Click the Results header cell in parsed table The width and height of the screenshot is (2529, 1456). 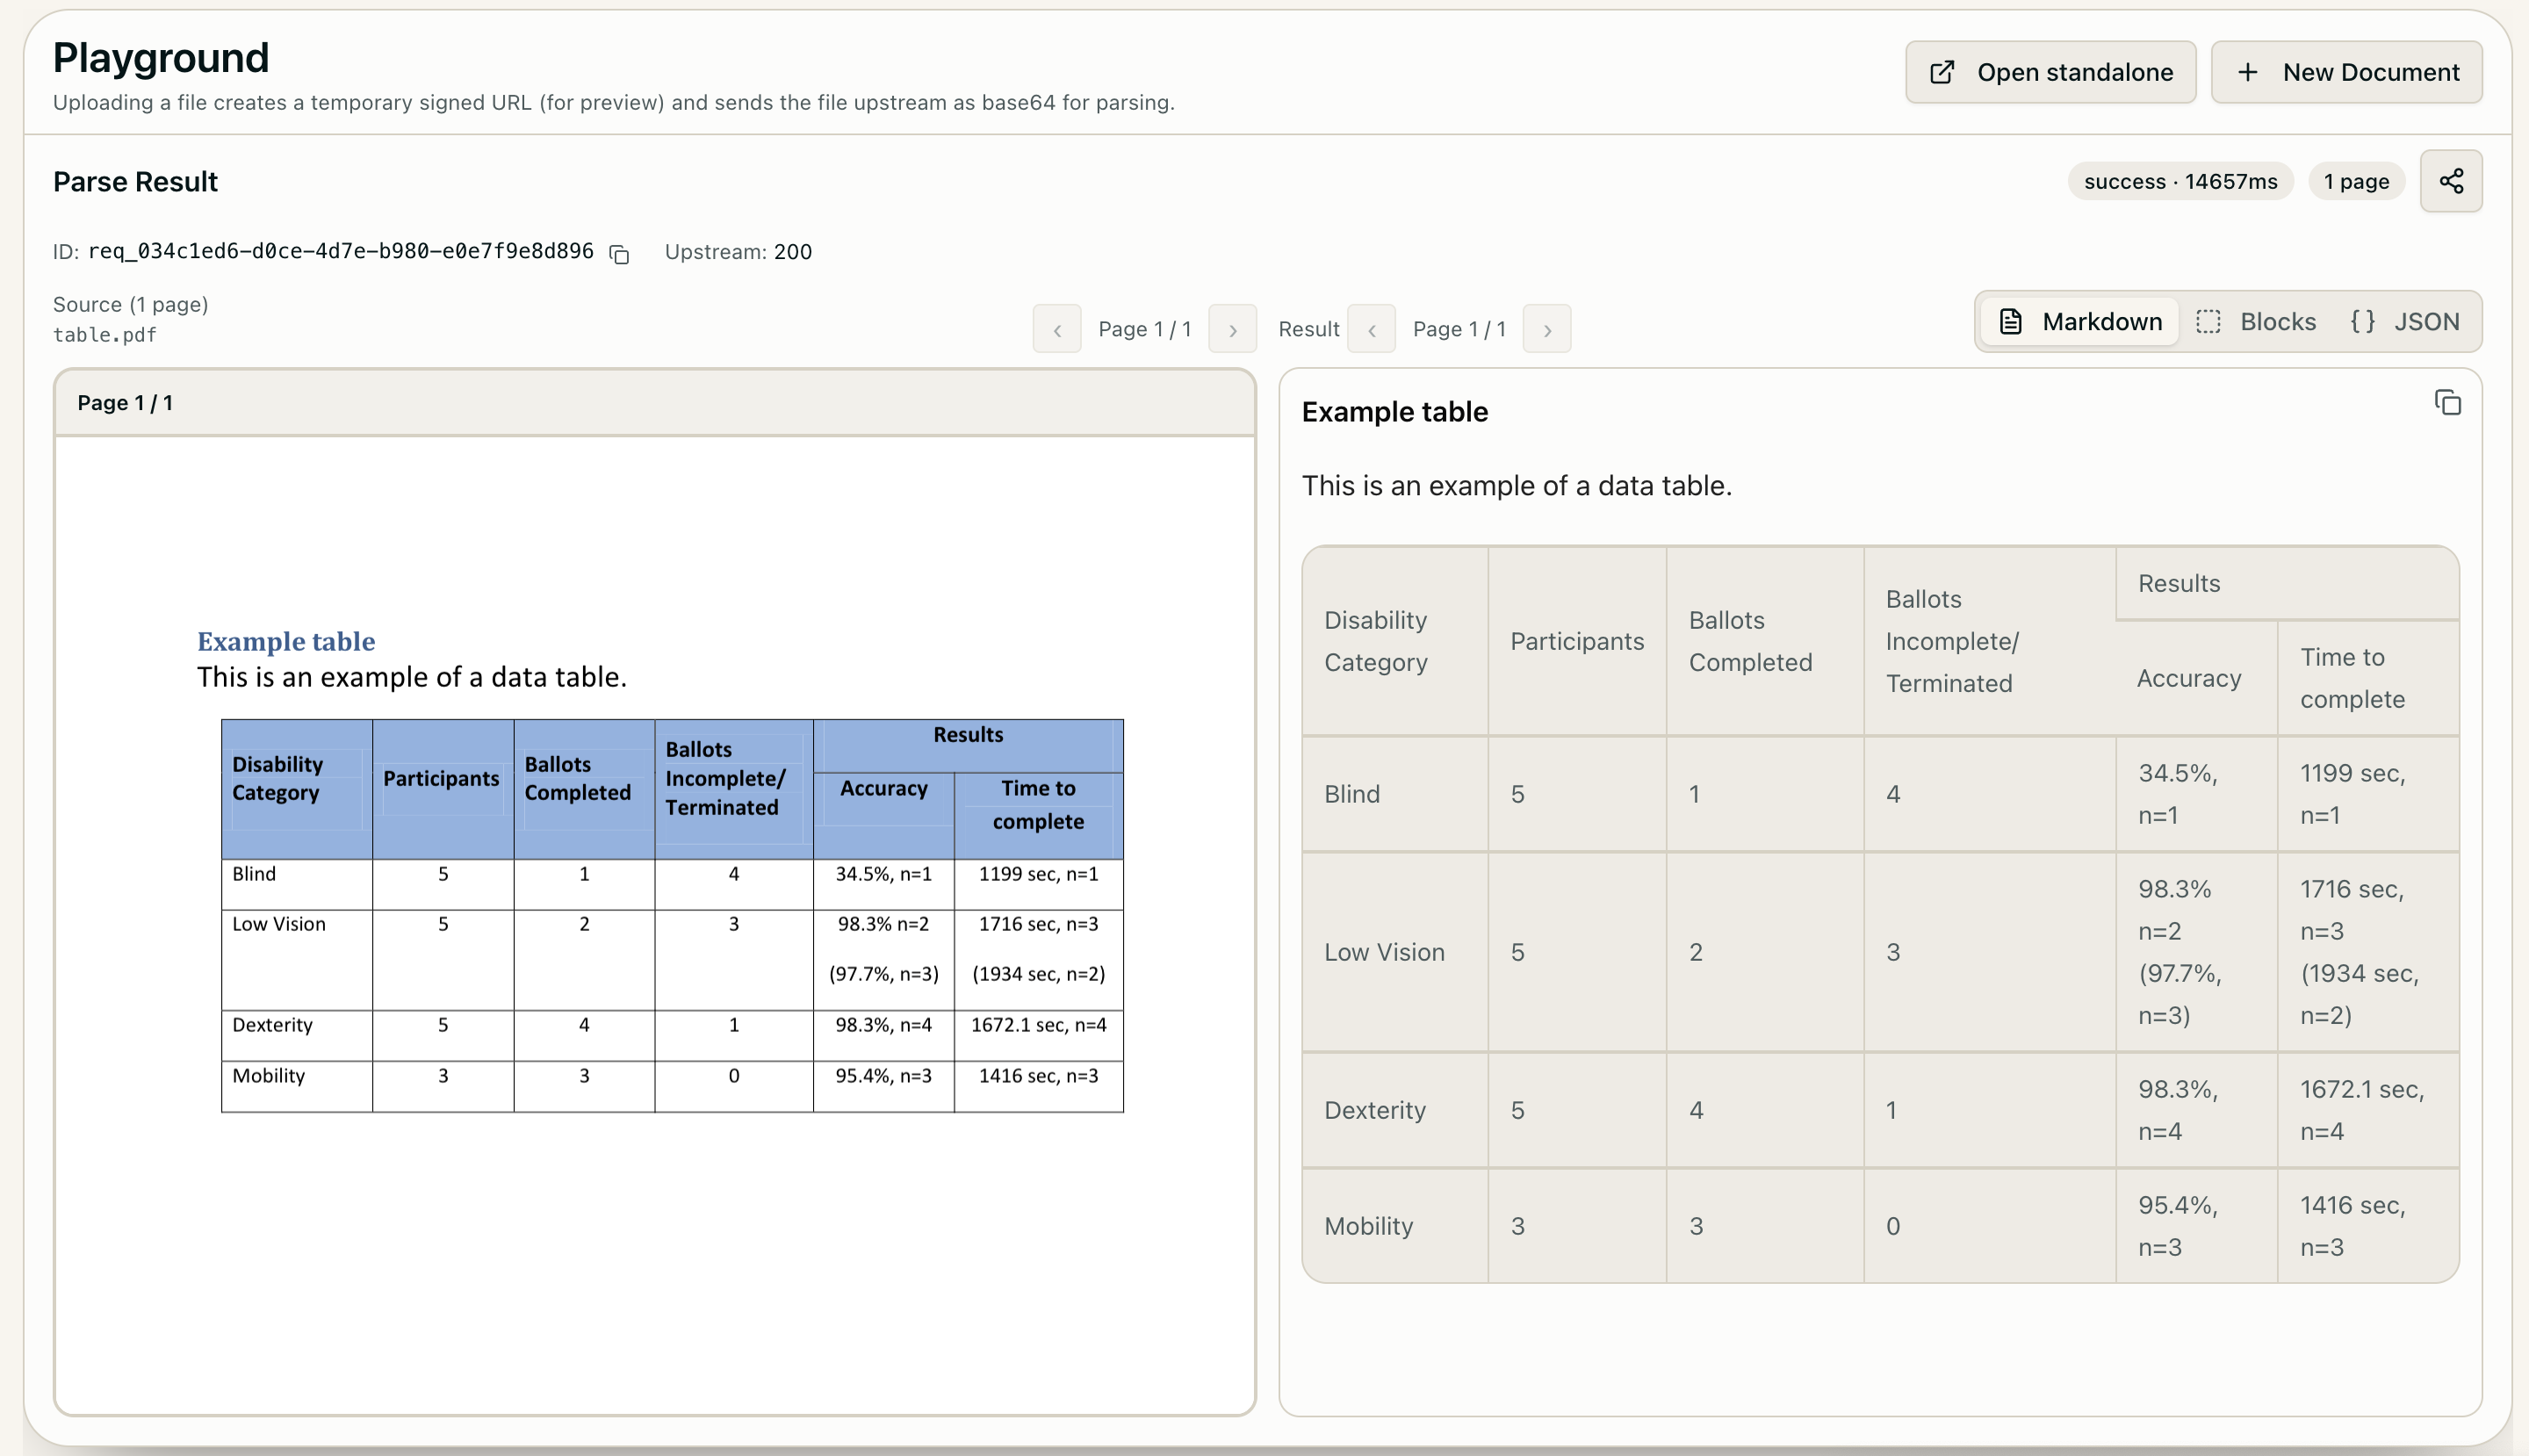[2179, 583]
